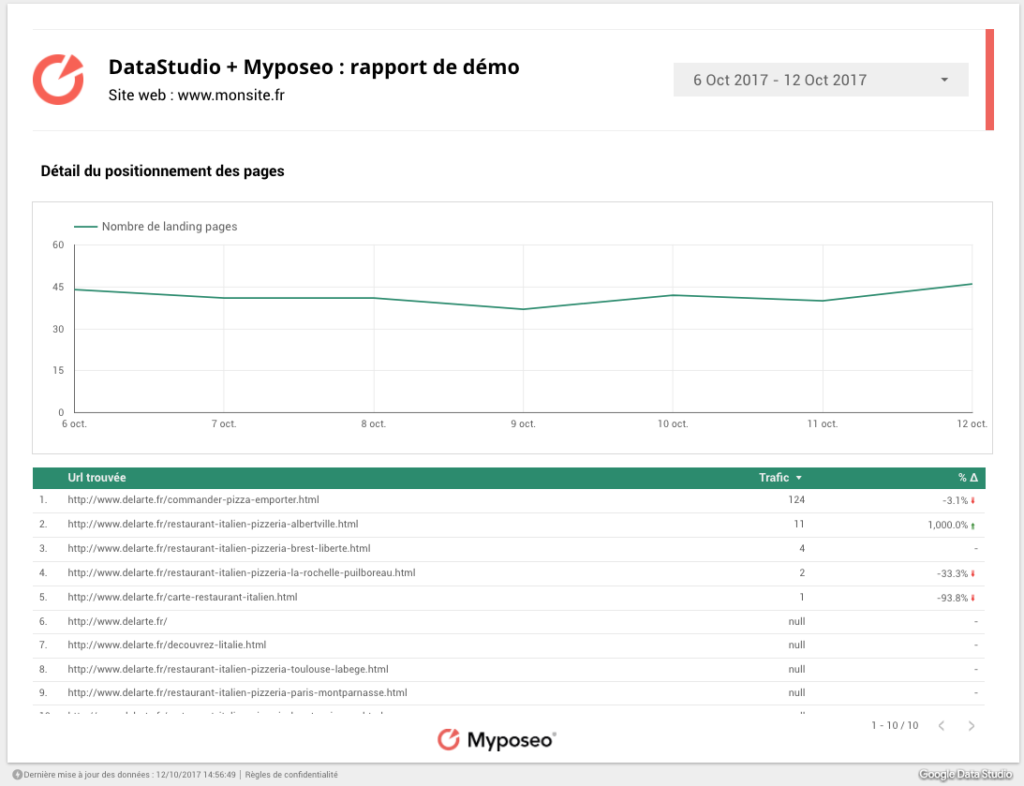Go to next page using right pagination arrow
The height and width of the screenshot is (786, 1024).
coord(972,726)
